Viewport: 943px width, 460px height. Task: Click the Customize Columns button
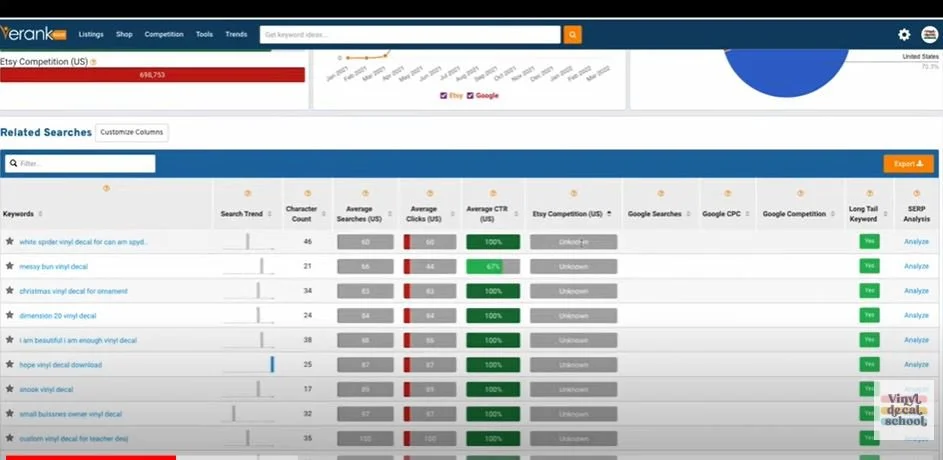(132, 132)
